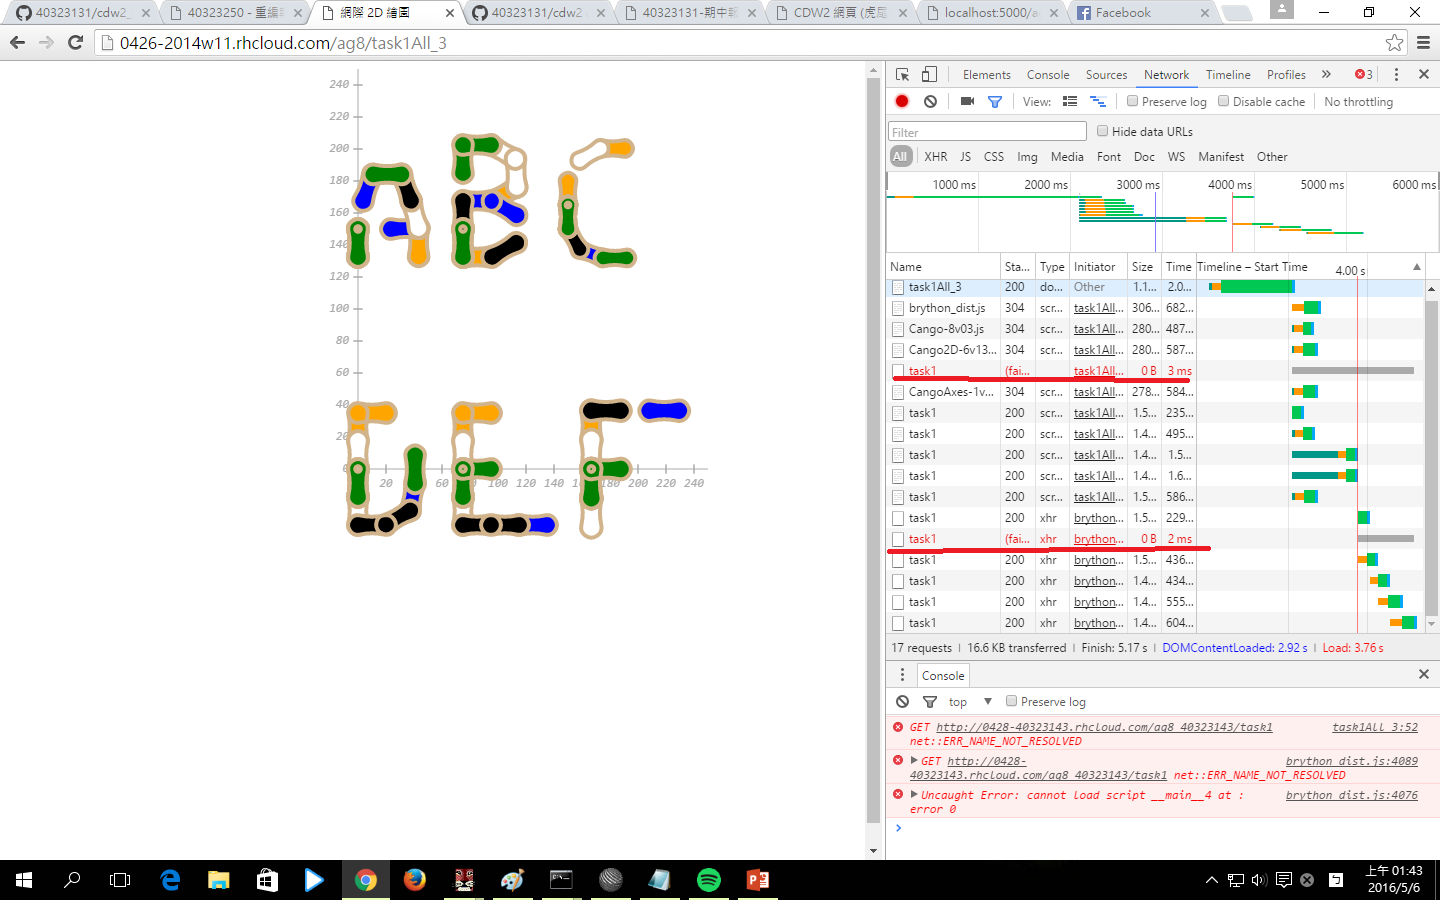Open Windows Start menu
The width and height of the screenshot is (1440, 900).
[x=24, y=880]
